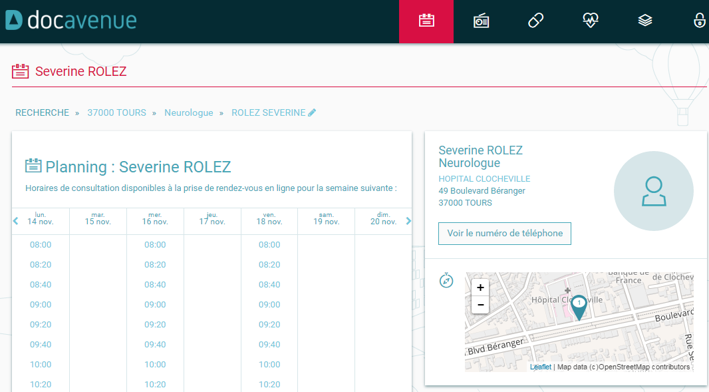
Task: Zoom in on the map with plus button
Action: (480, 287)
